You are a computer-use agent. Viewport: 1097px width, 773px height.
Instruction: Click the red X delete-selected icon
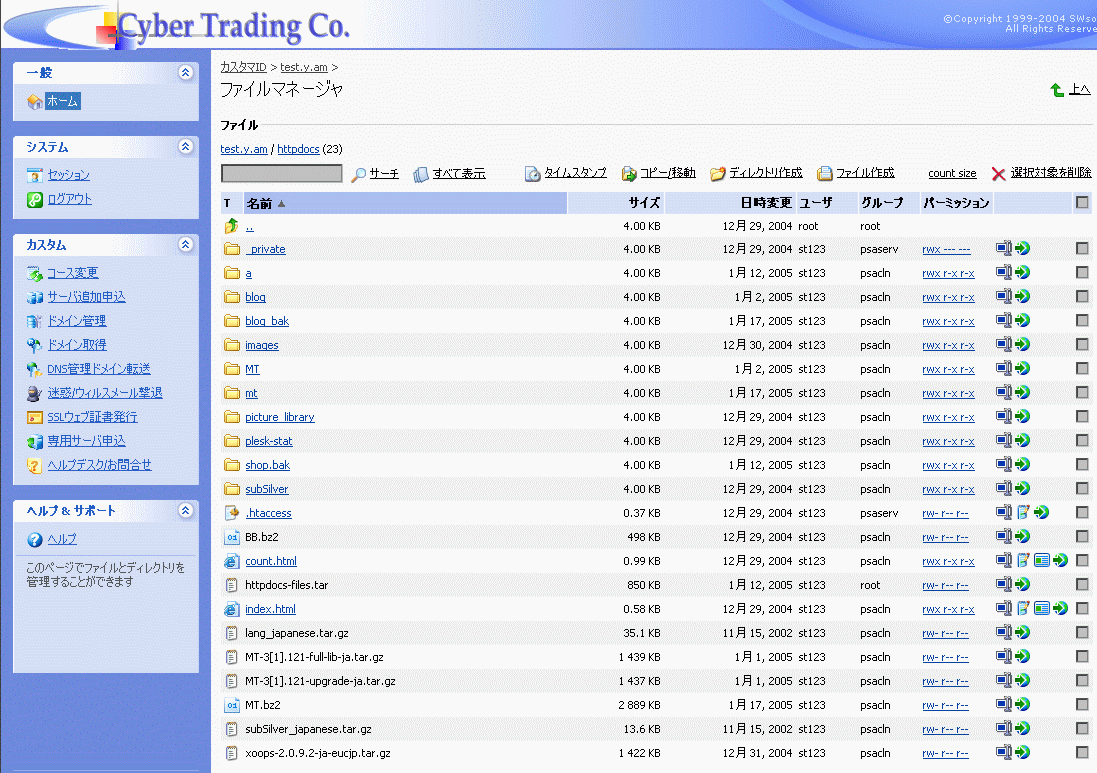click(x=998, y=174)
